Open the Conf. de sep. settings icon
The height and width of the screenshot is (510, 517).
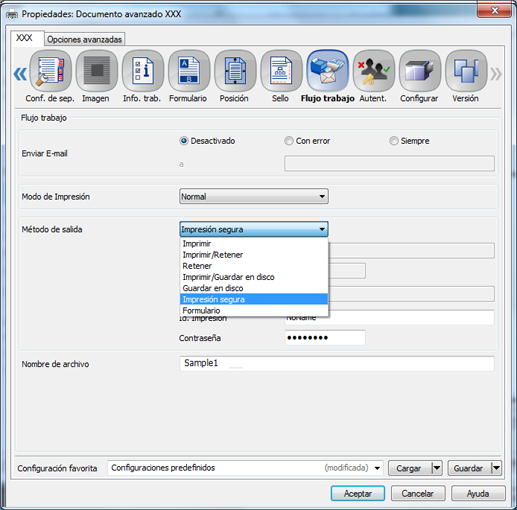pos(50,71)
